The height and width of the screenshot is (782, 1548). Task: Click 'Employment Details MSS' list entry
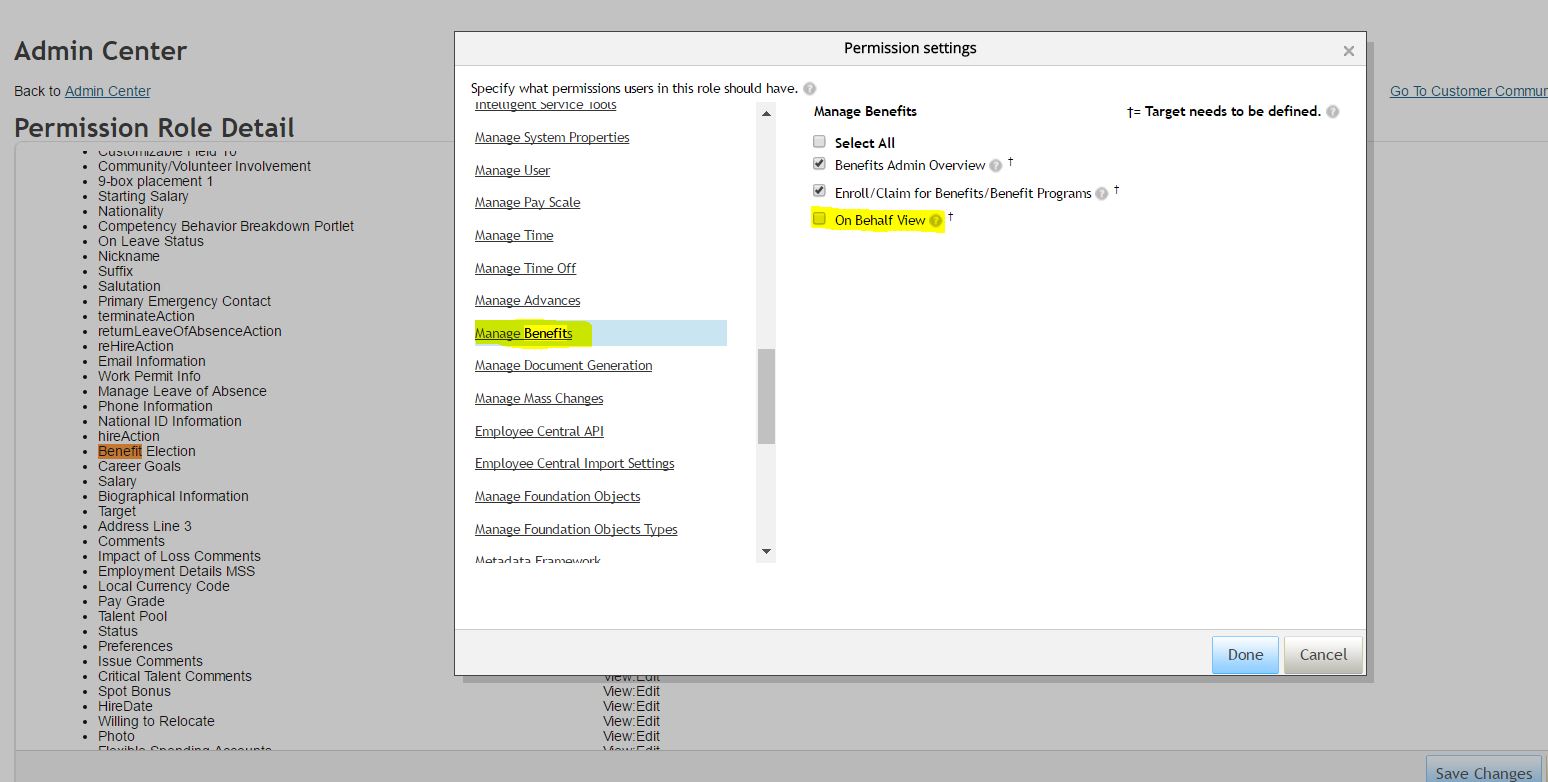pyautogui.click(x=176, y=571)
